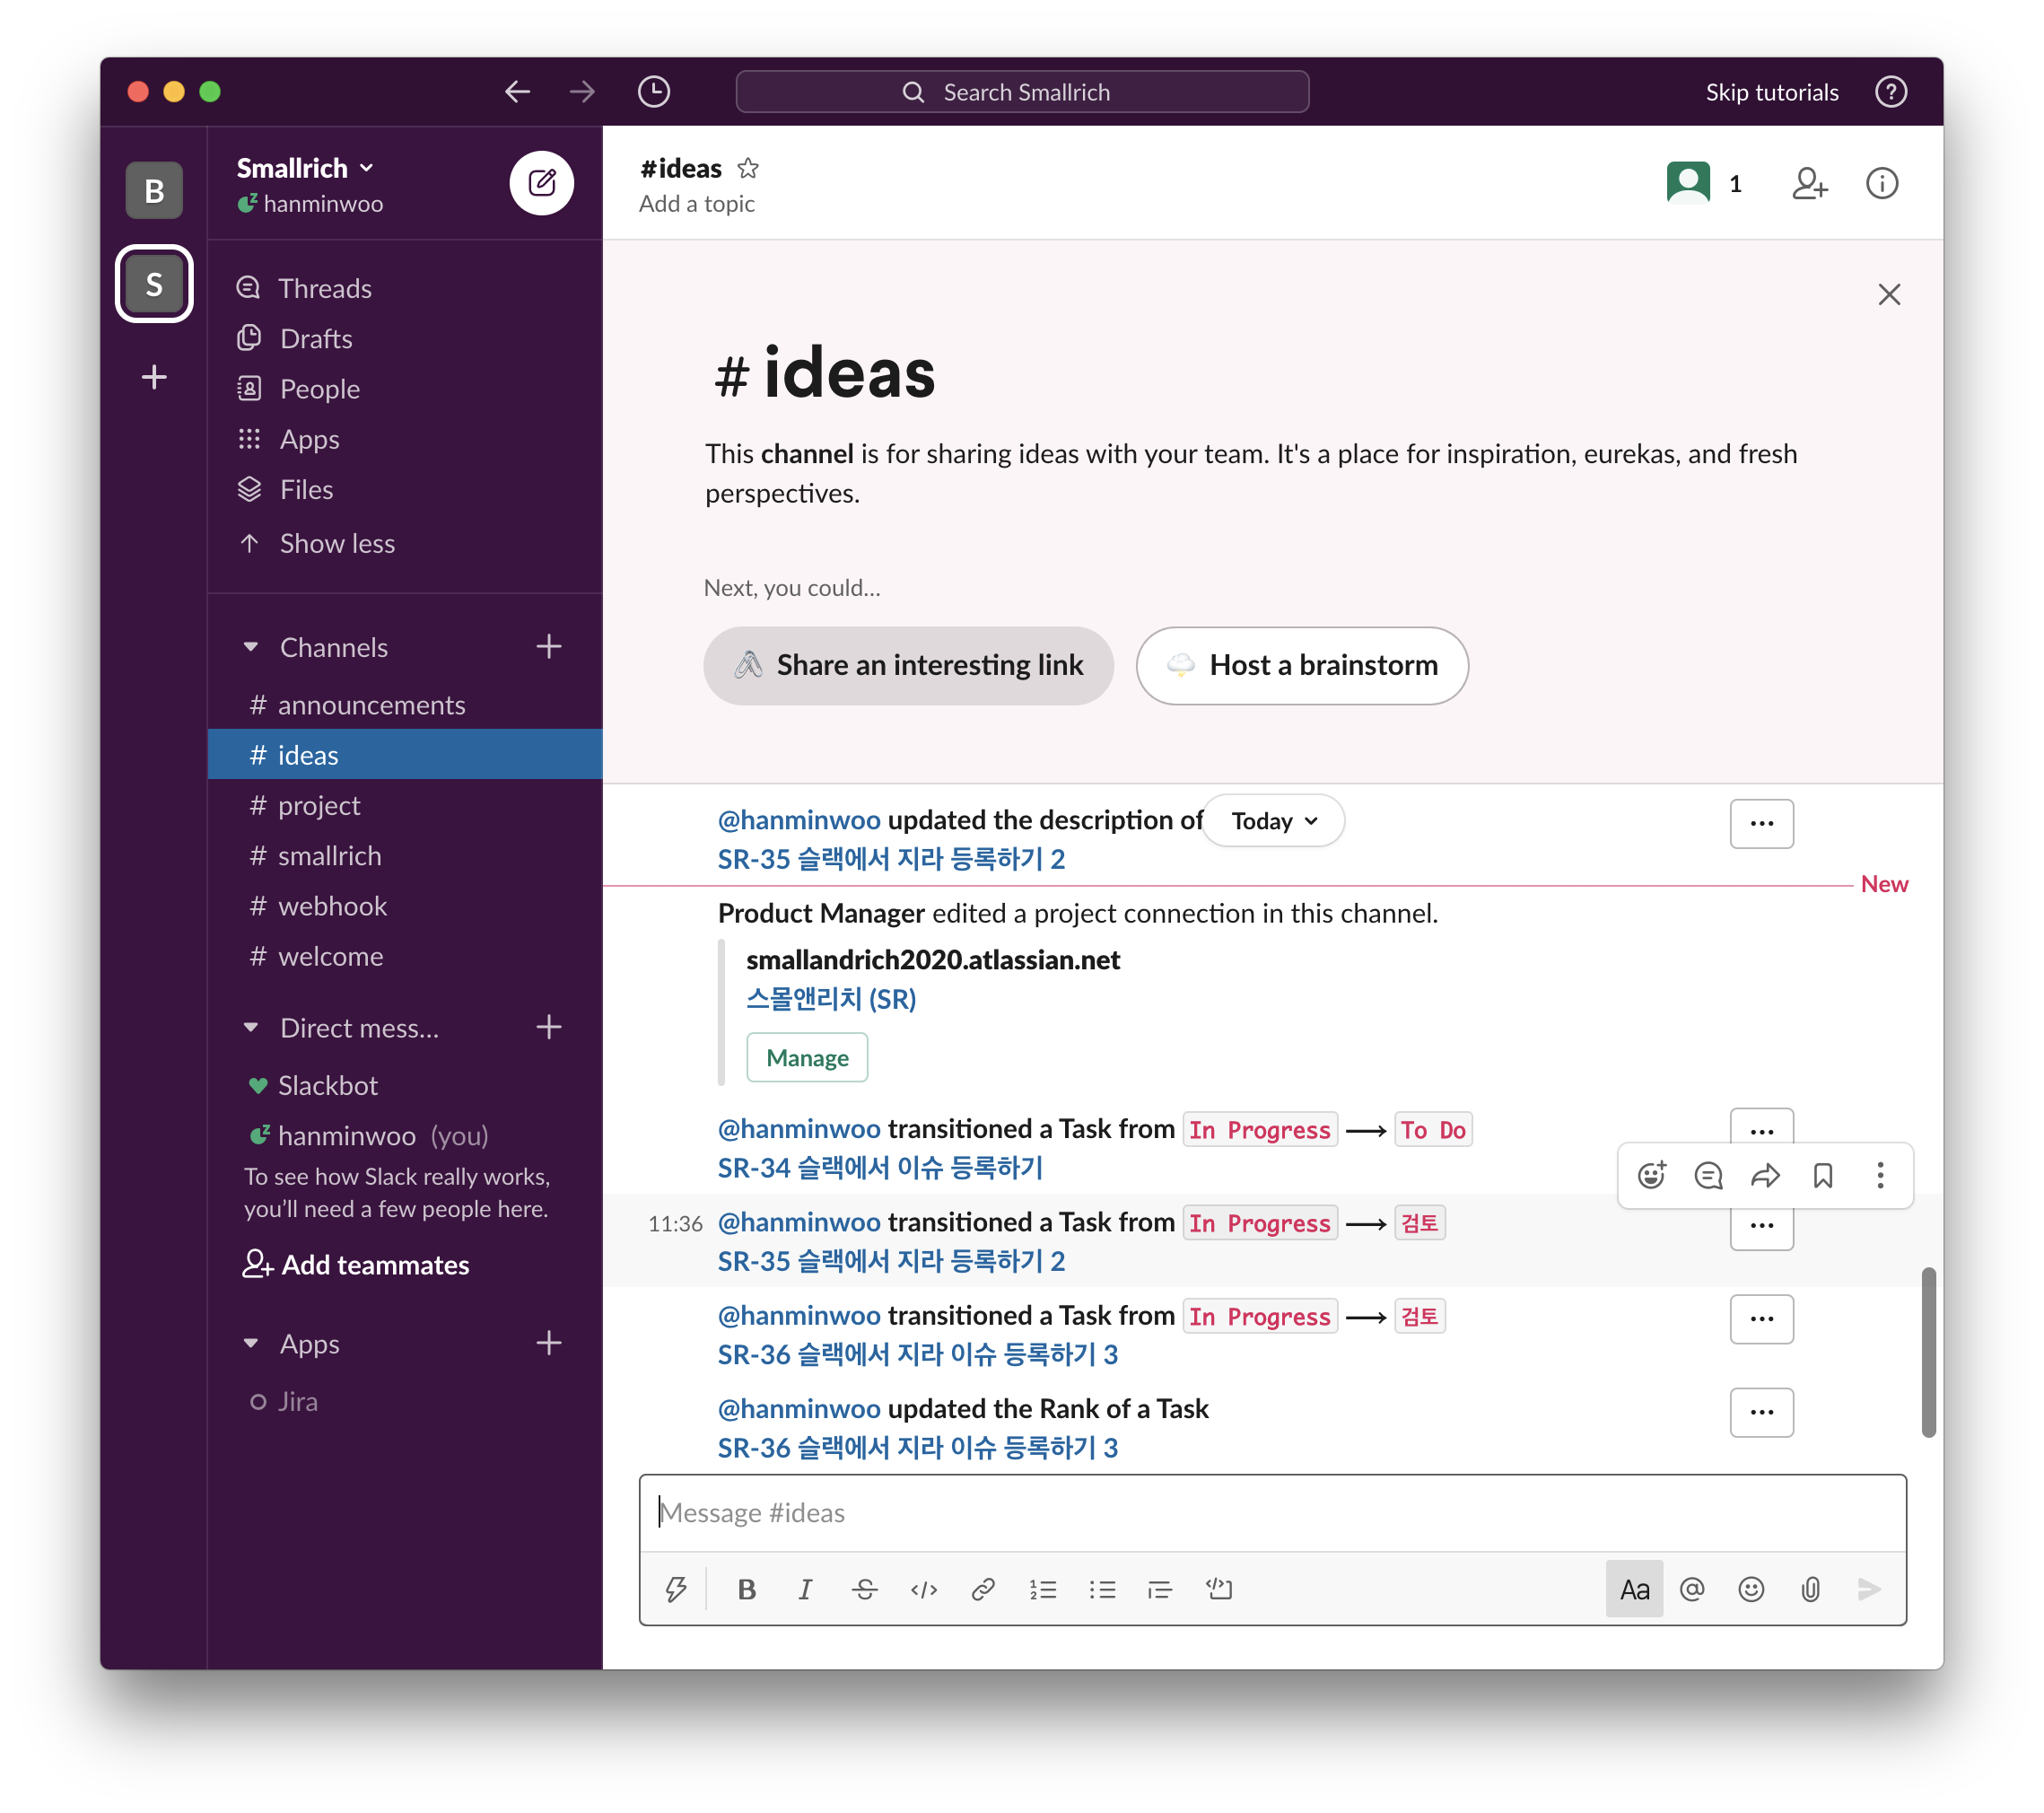2044x1813 pixels.
Task: Switch to the #webhook channel
Action: click(x=331, y=906)
